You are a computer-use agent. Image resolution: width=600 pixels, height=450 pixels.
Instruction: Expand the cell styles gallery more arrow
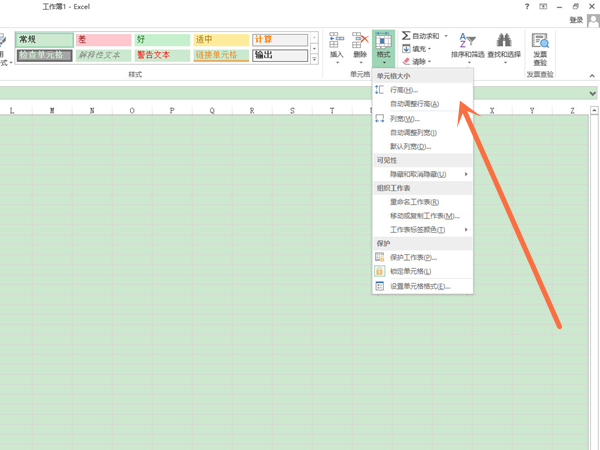314,59
